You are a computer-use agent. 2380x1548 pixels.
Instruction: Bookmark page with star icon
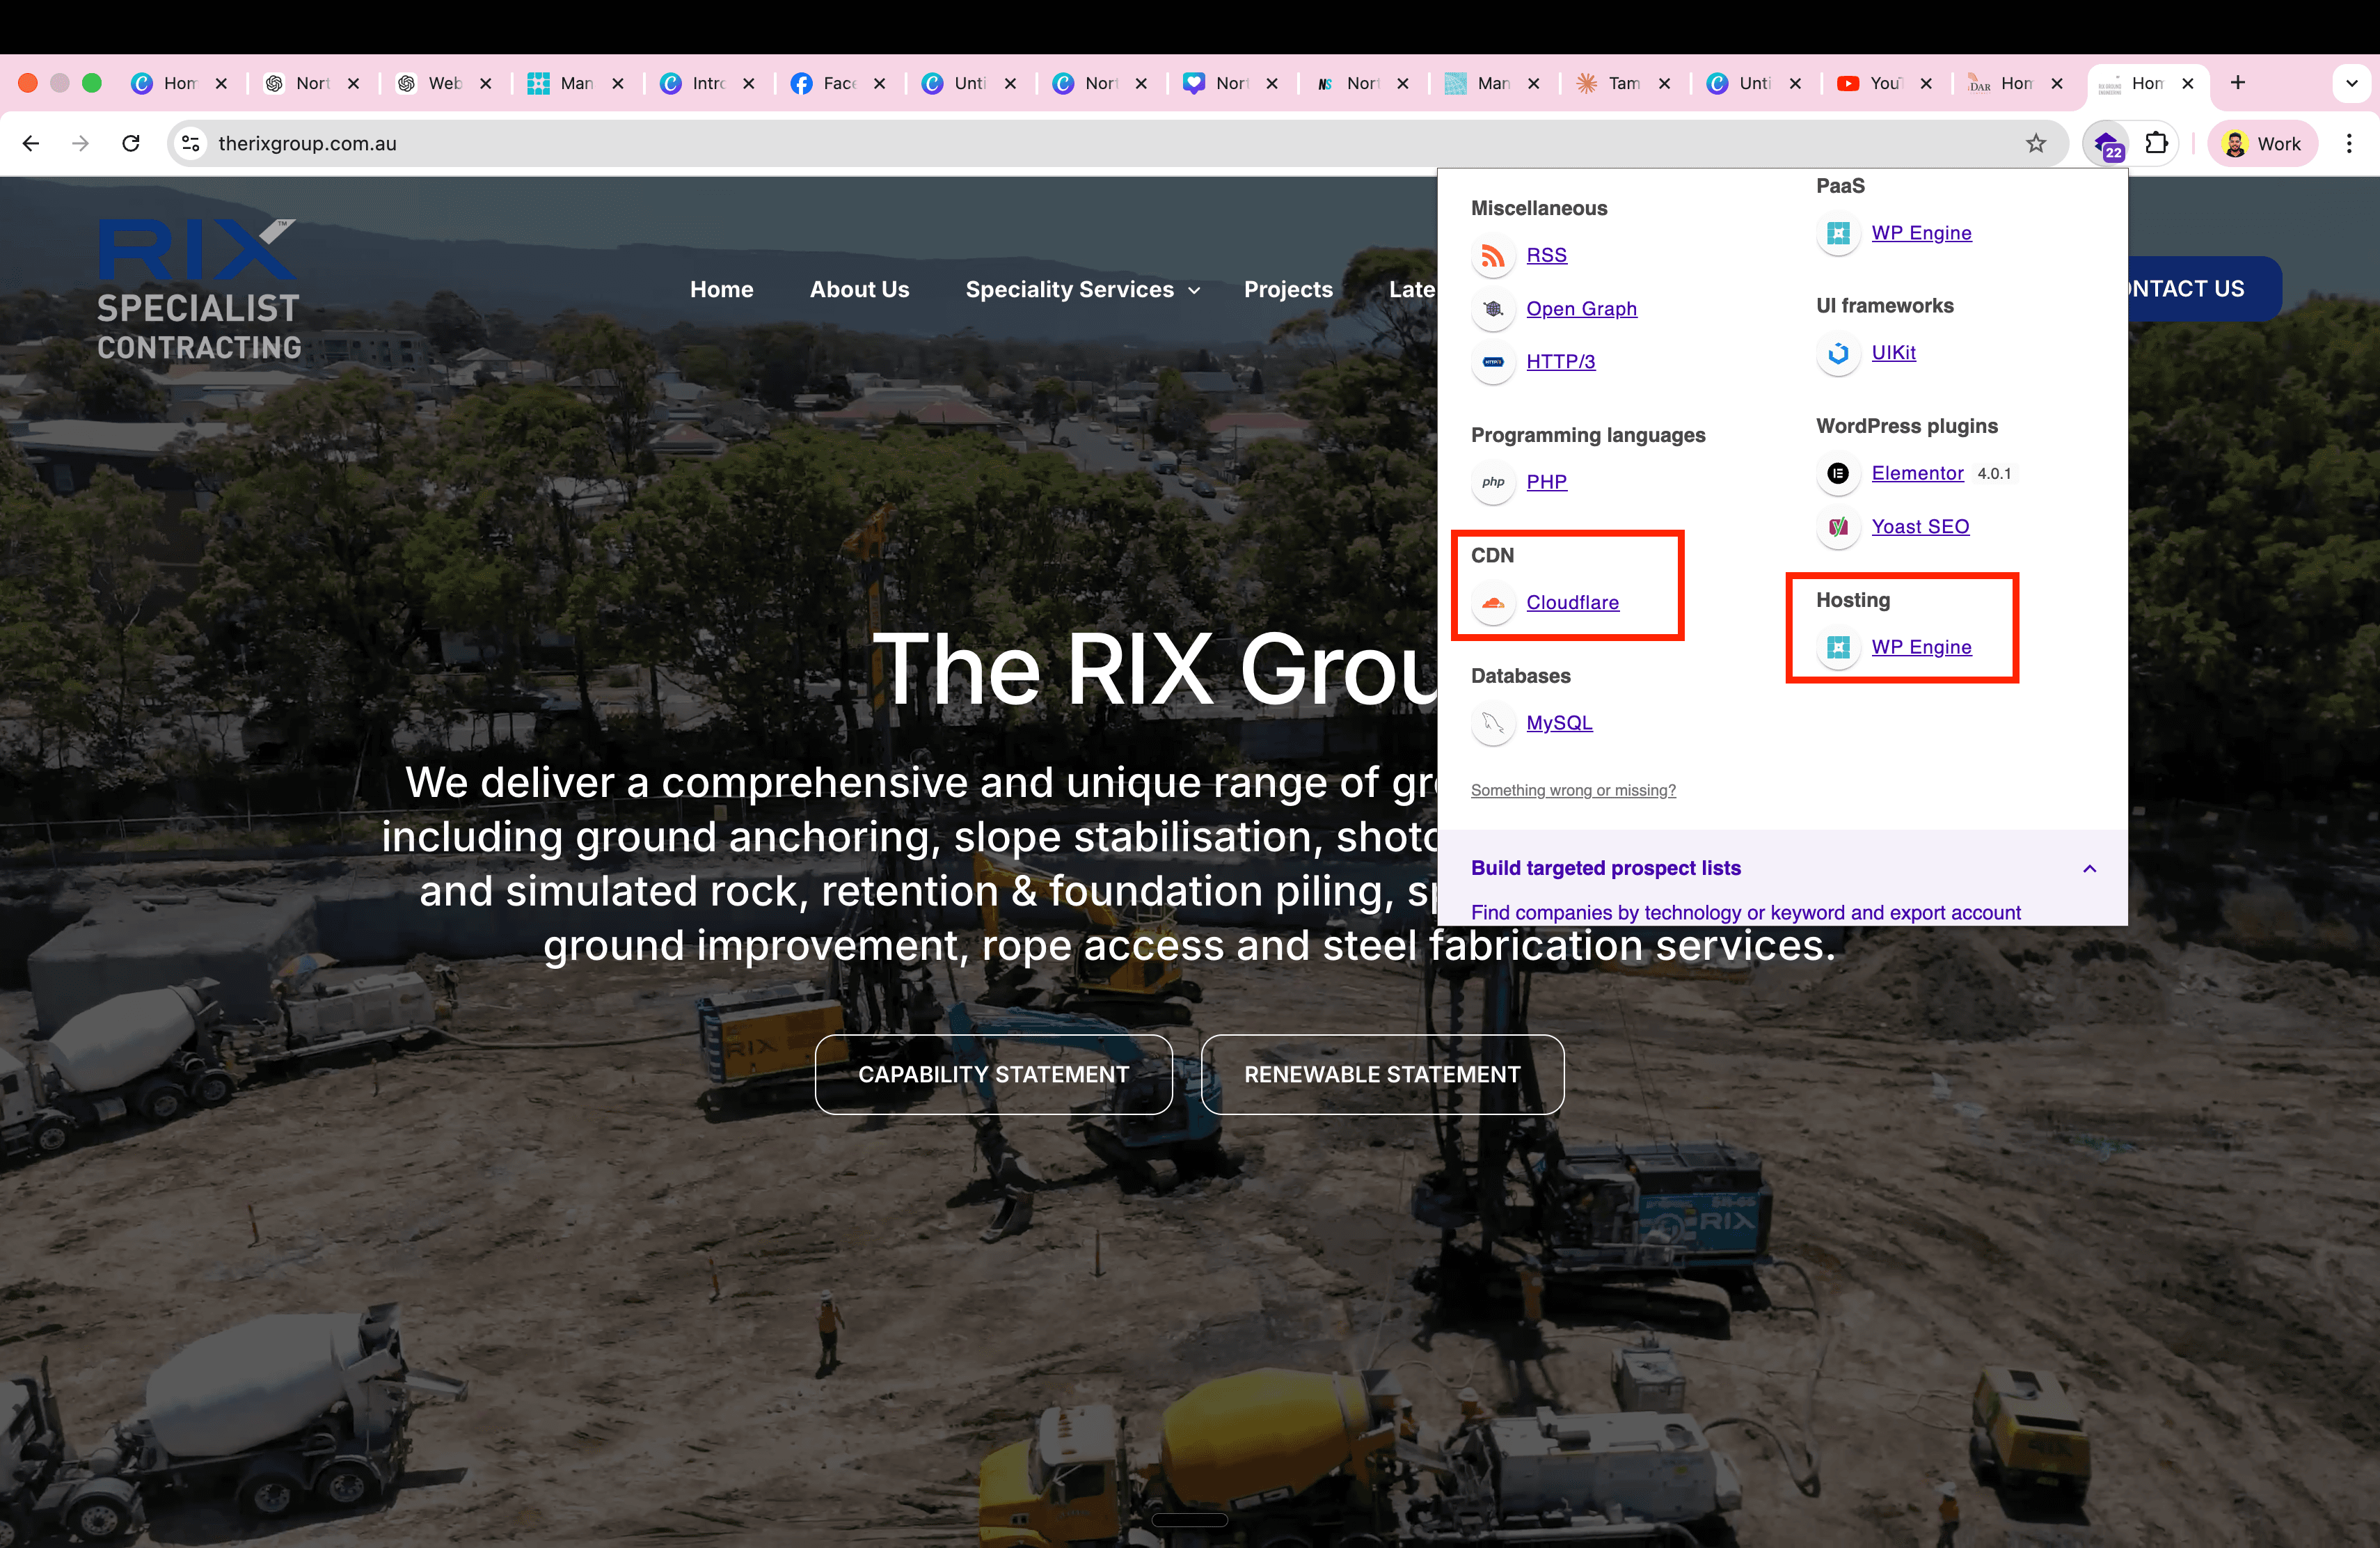point(2036,144)
